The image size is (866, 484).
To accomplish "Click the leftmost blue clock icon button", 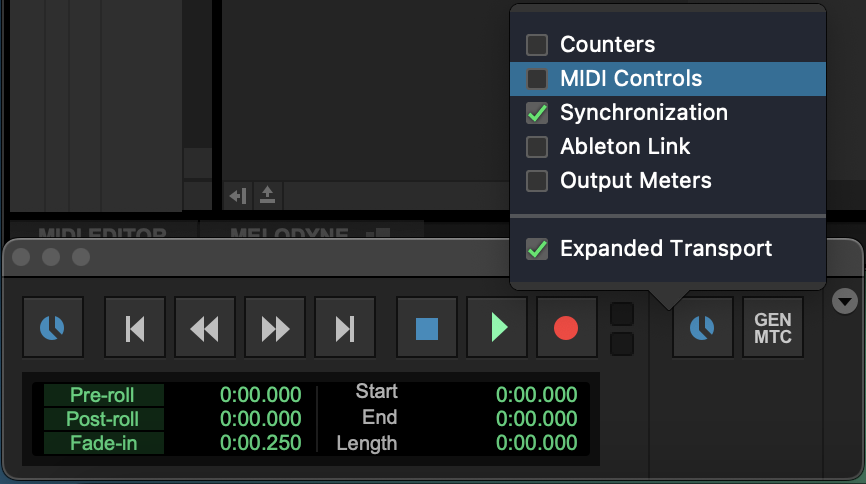I will click(53, 328).
